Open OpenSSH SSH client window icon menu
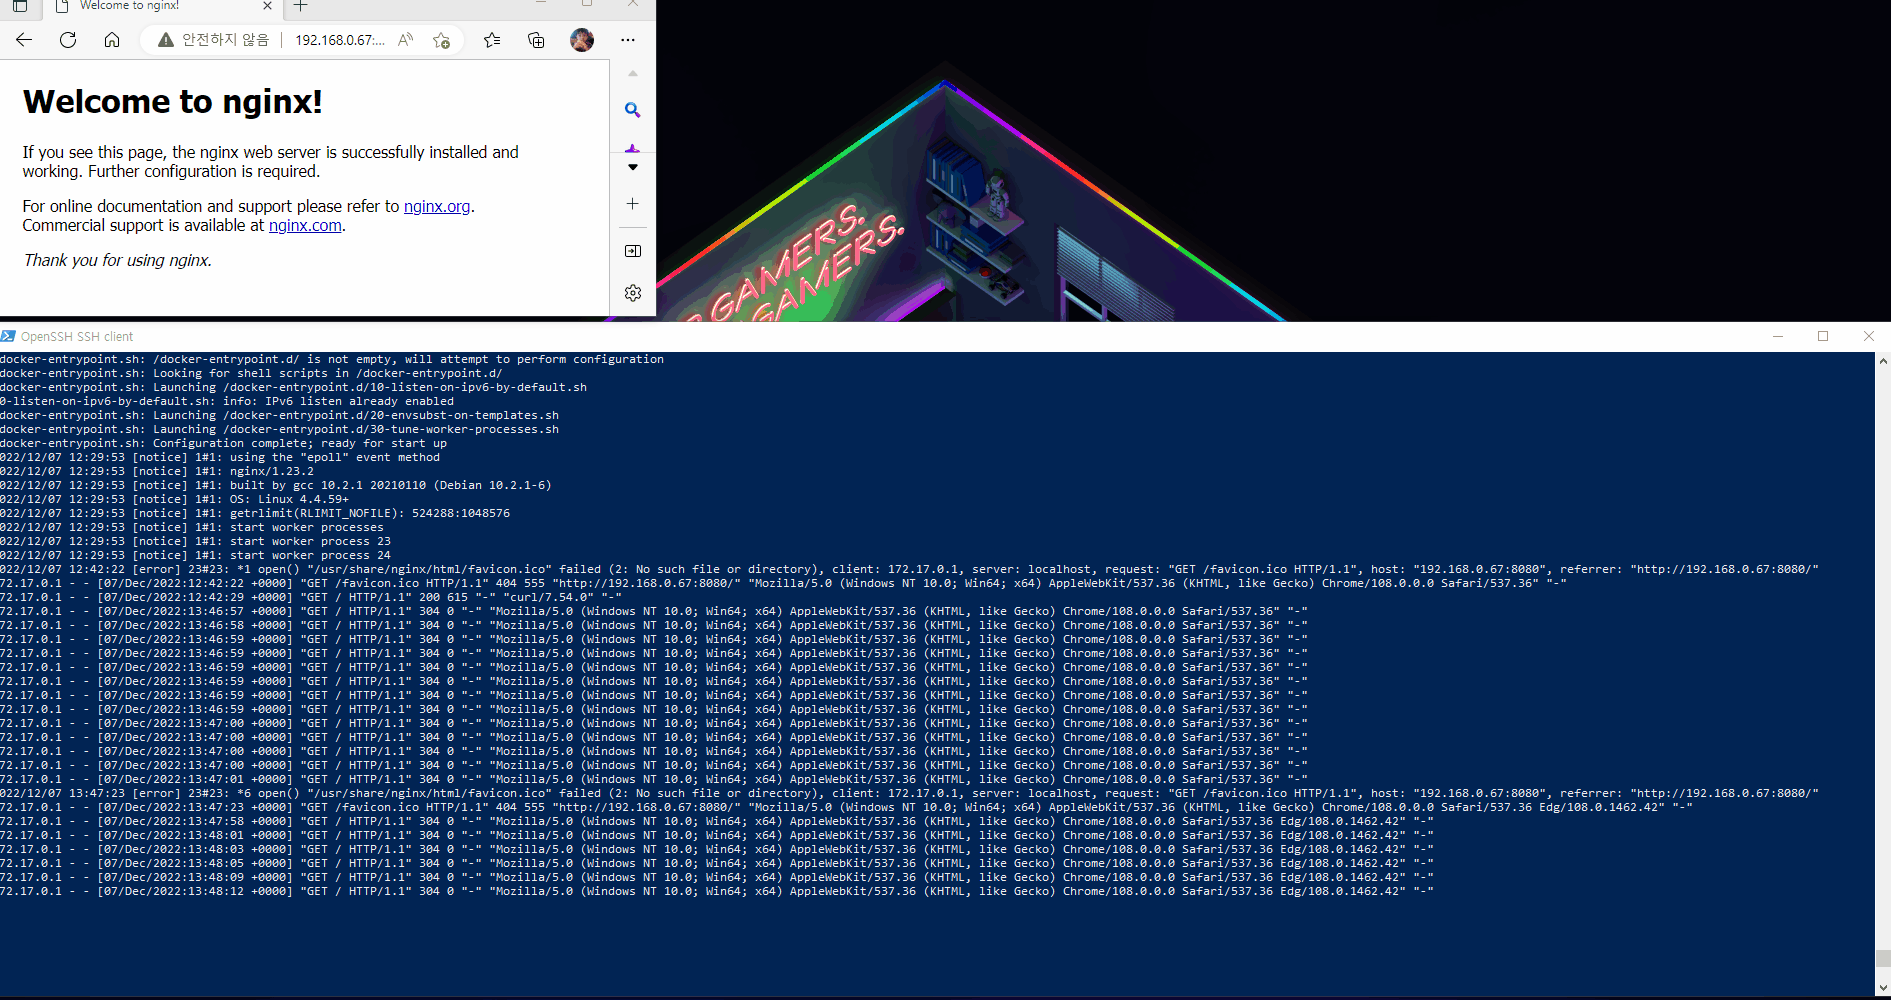Image resolution: width=1891 pixels, height=1000 pixels. point(8,336)
